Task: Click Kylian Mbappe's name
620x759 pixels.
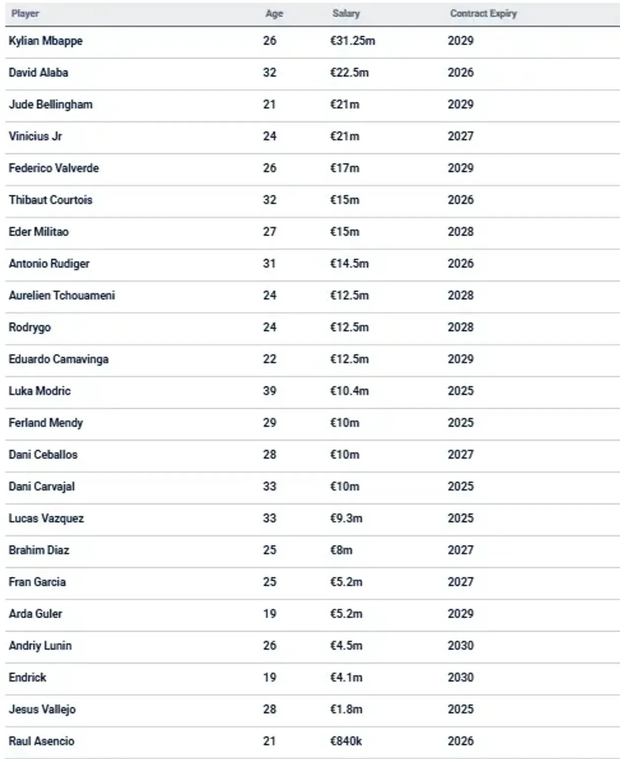Action: click(x=46, y=41)
